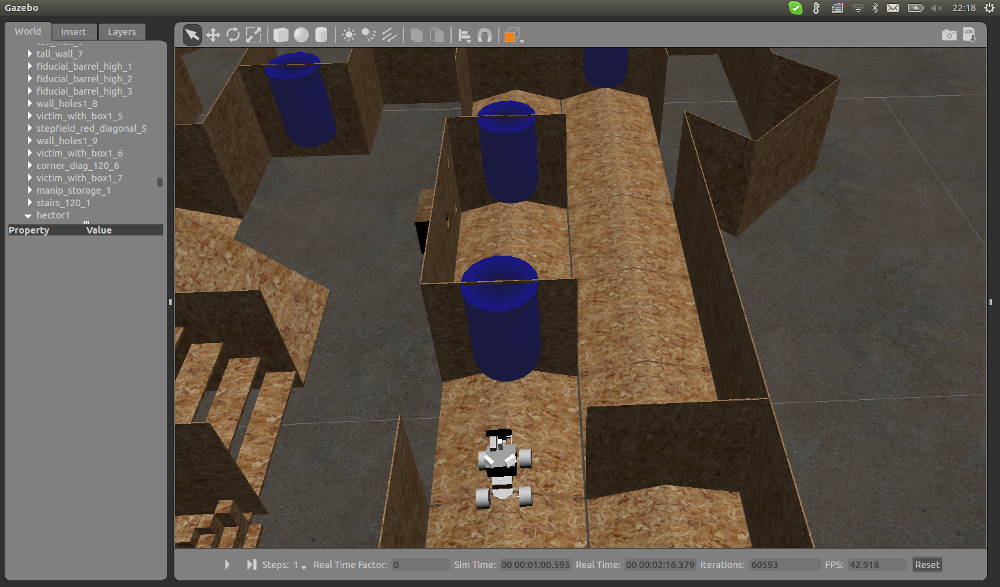Open the Layers tab
Screen dimensions: 1000x587
(121, 31)
